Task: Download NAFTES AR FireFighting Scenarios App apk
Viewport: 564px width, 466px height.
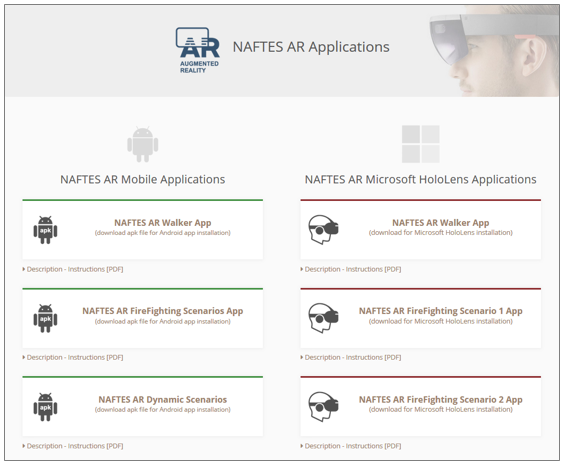Action: coord(163,311)
